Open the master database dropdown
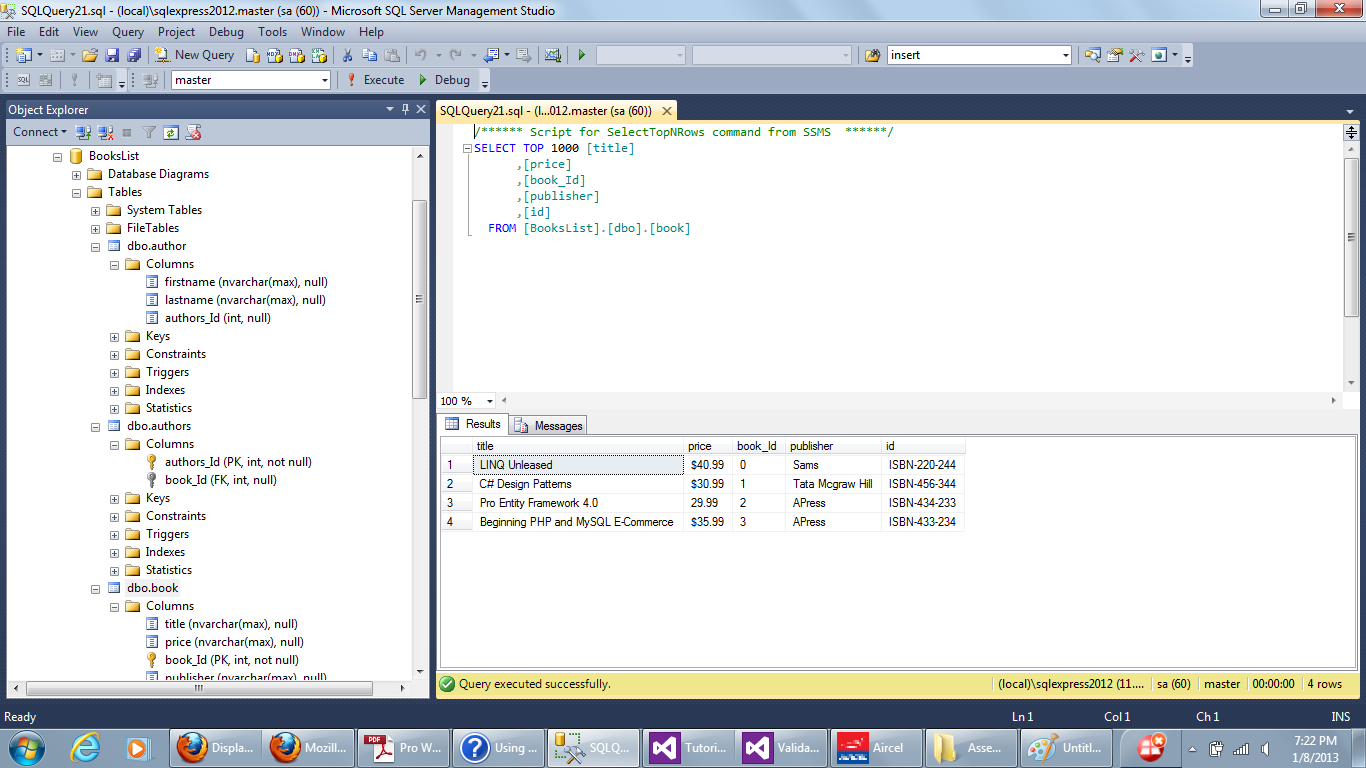This screenshot has height=768, width=1366. coord(325,80)
